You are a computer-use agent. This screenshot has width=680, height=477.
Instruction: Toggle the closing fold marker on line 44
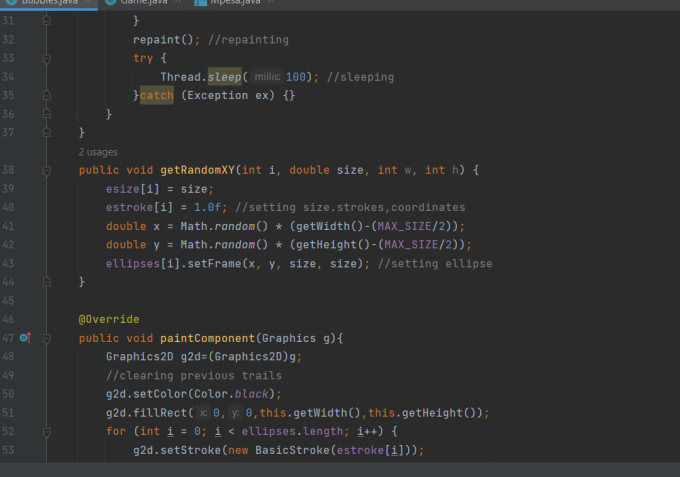pos(47,282)
